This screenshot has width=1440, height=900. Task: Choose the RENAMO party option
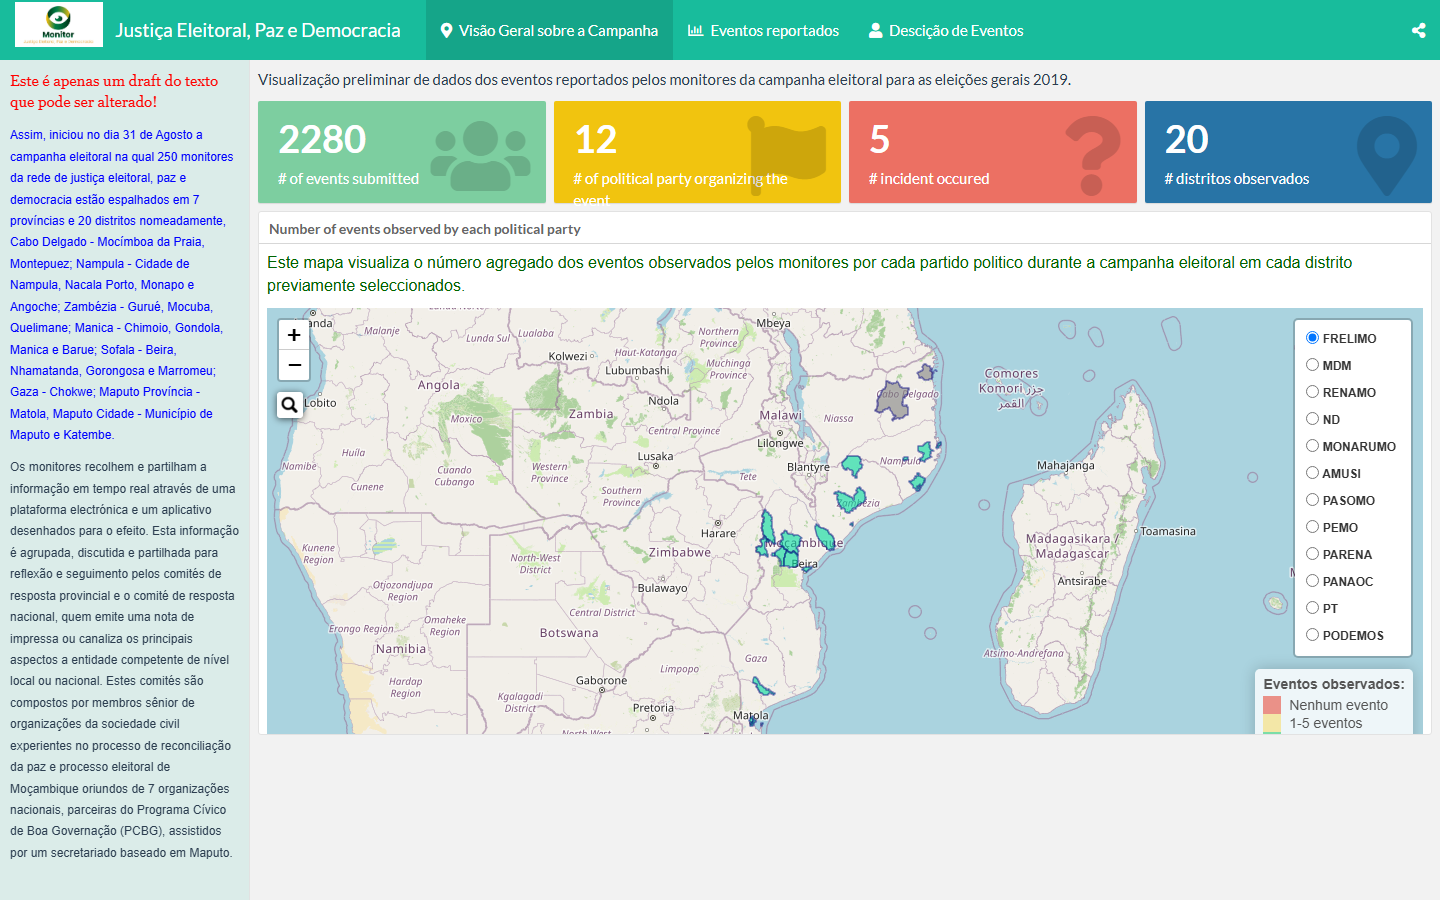1312,392
